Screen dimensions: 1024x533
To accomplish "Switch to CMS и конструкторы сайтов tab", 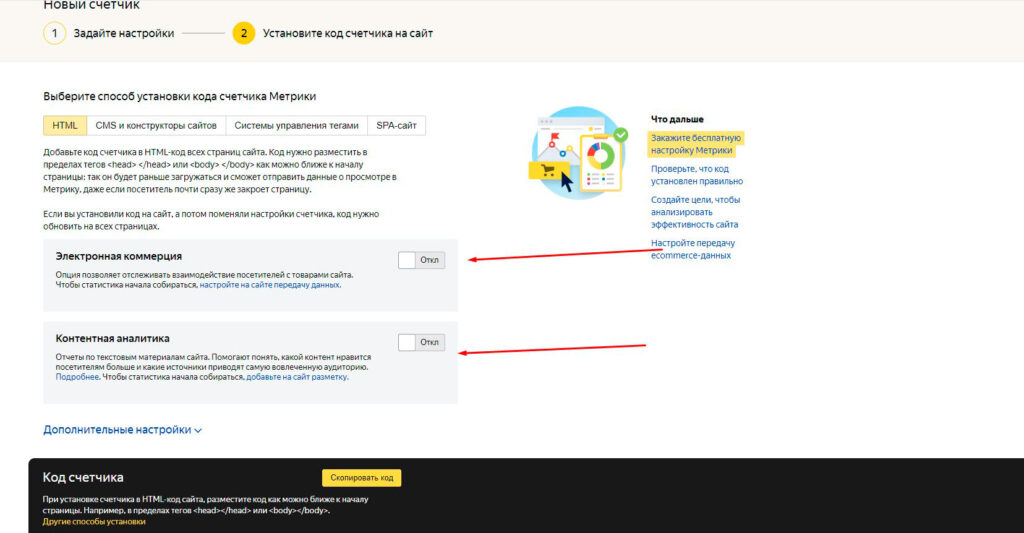I will (156, 125).
